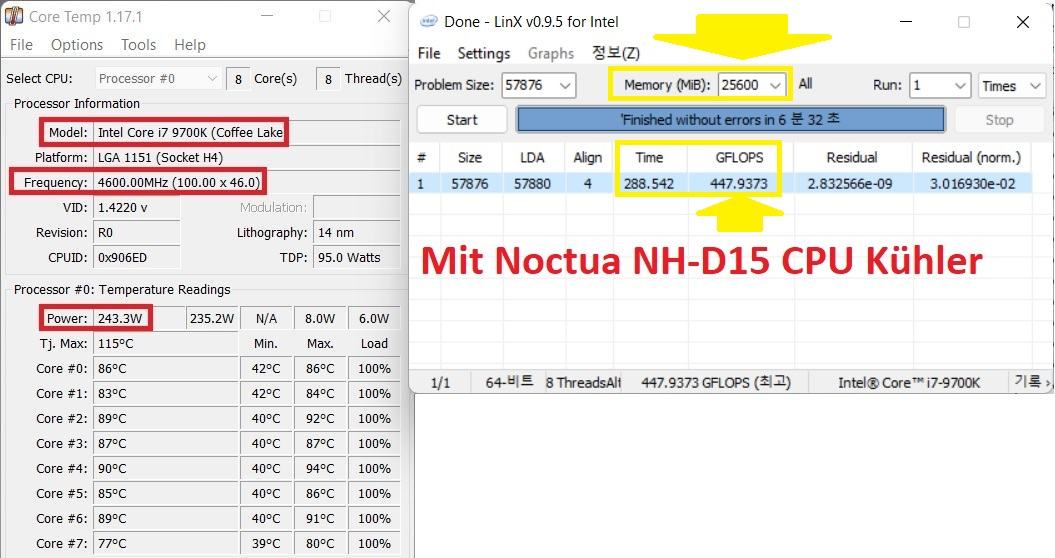Viewport: 1055px width, 558px height.
Task: Click the Time column header
Action: pos(649,158)
